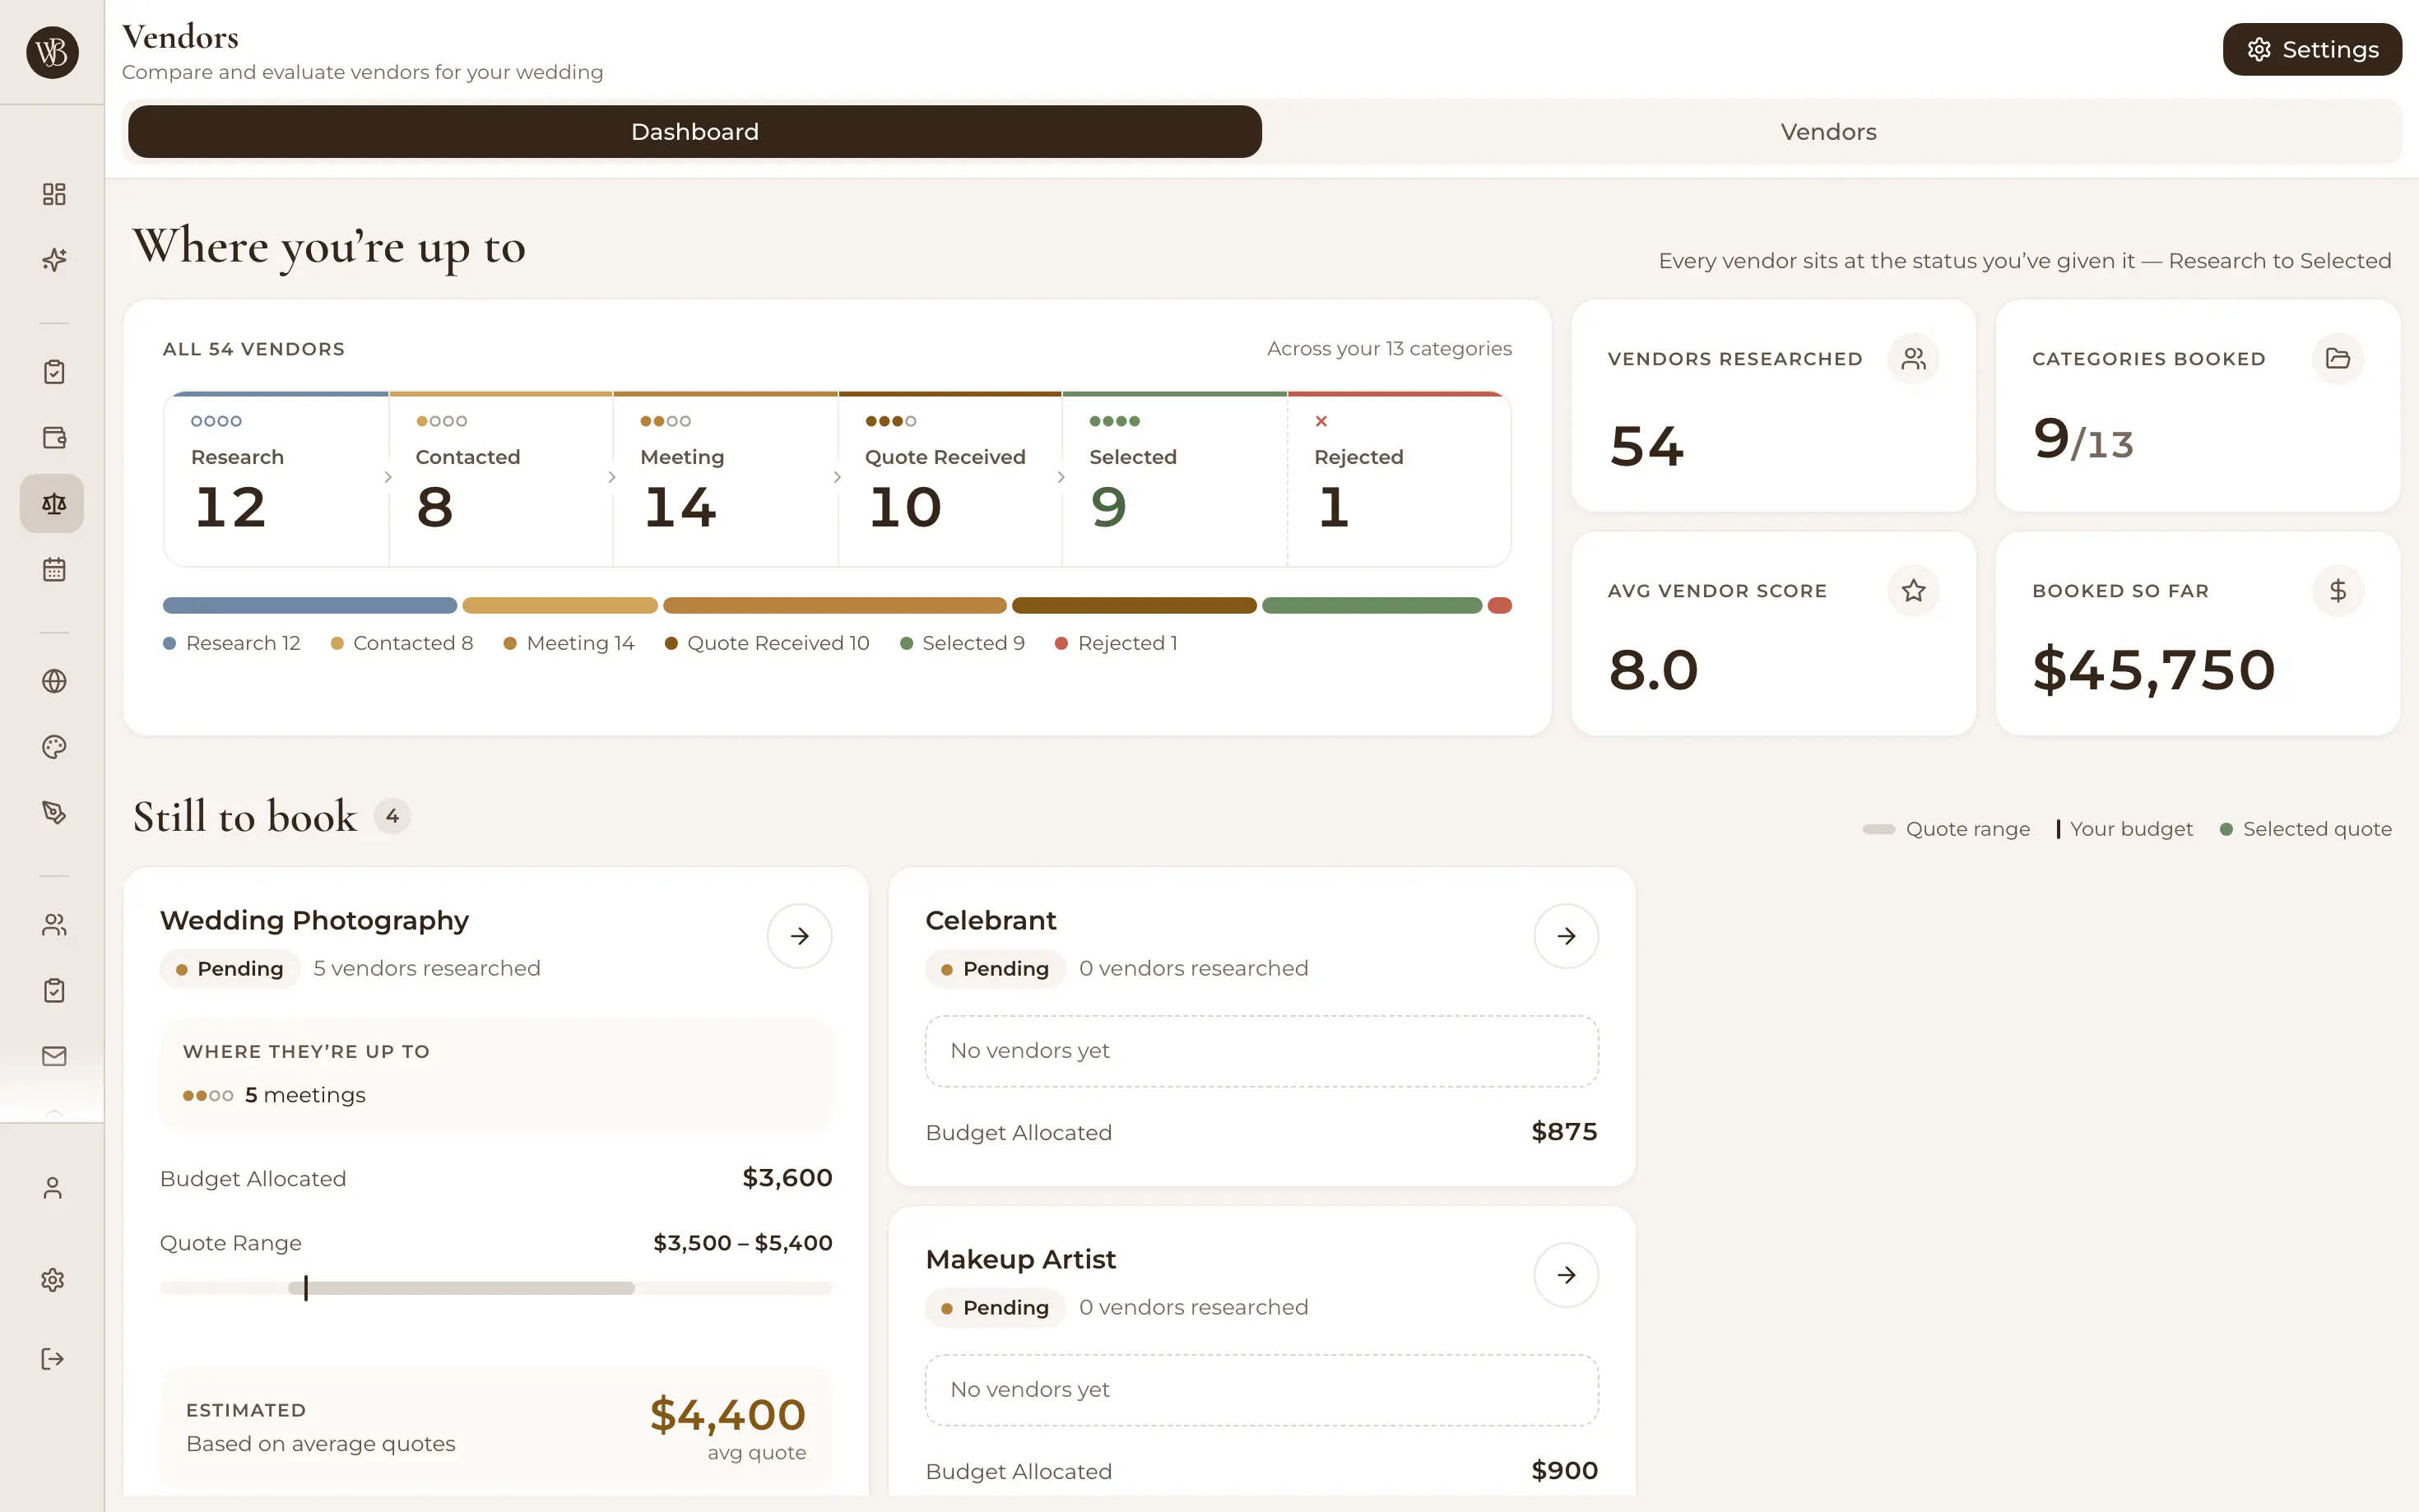The image size is (2419, 1512).
Task: Open the palette icon in sidebar
Action: pyautogui.click(x=54, y=747)
